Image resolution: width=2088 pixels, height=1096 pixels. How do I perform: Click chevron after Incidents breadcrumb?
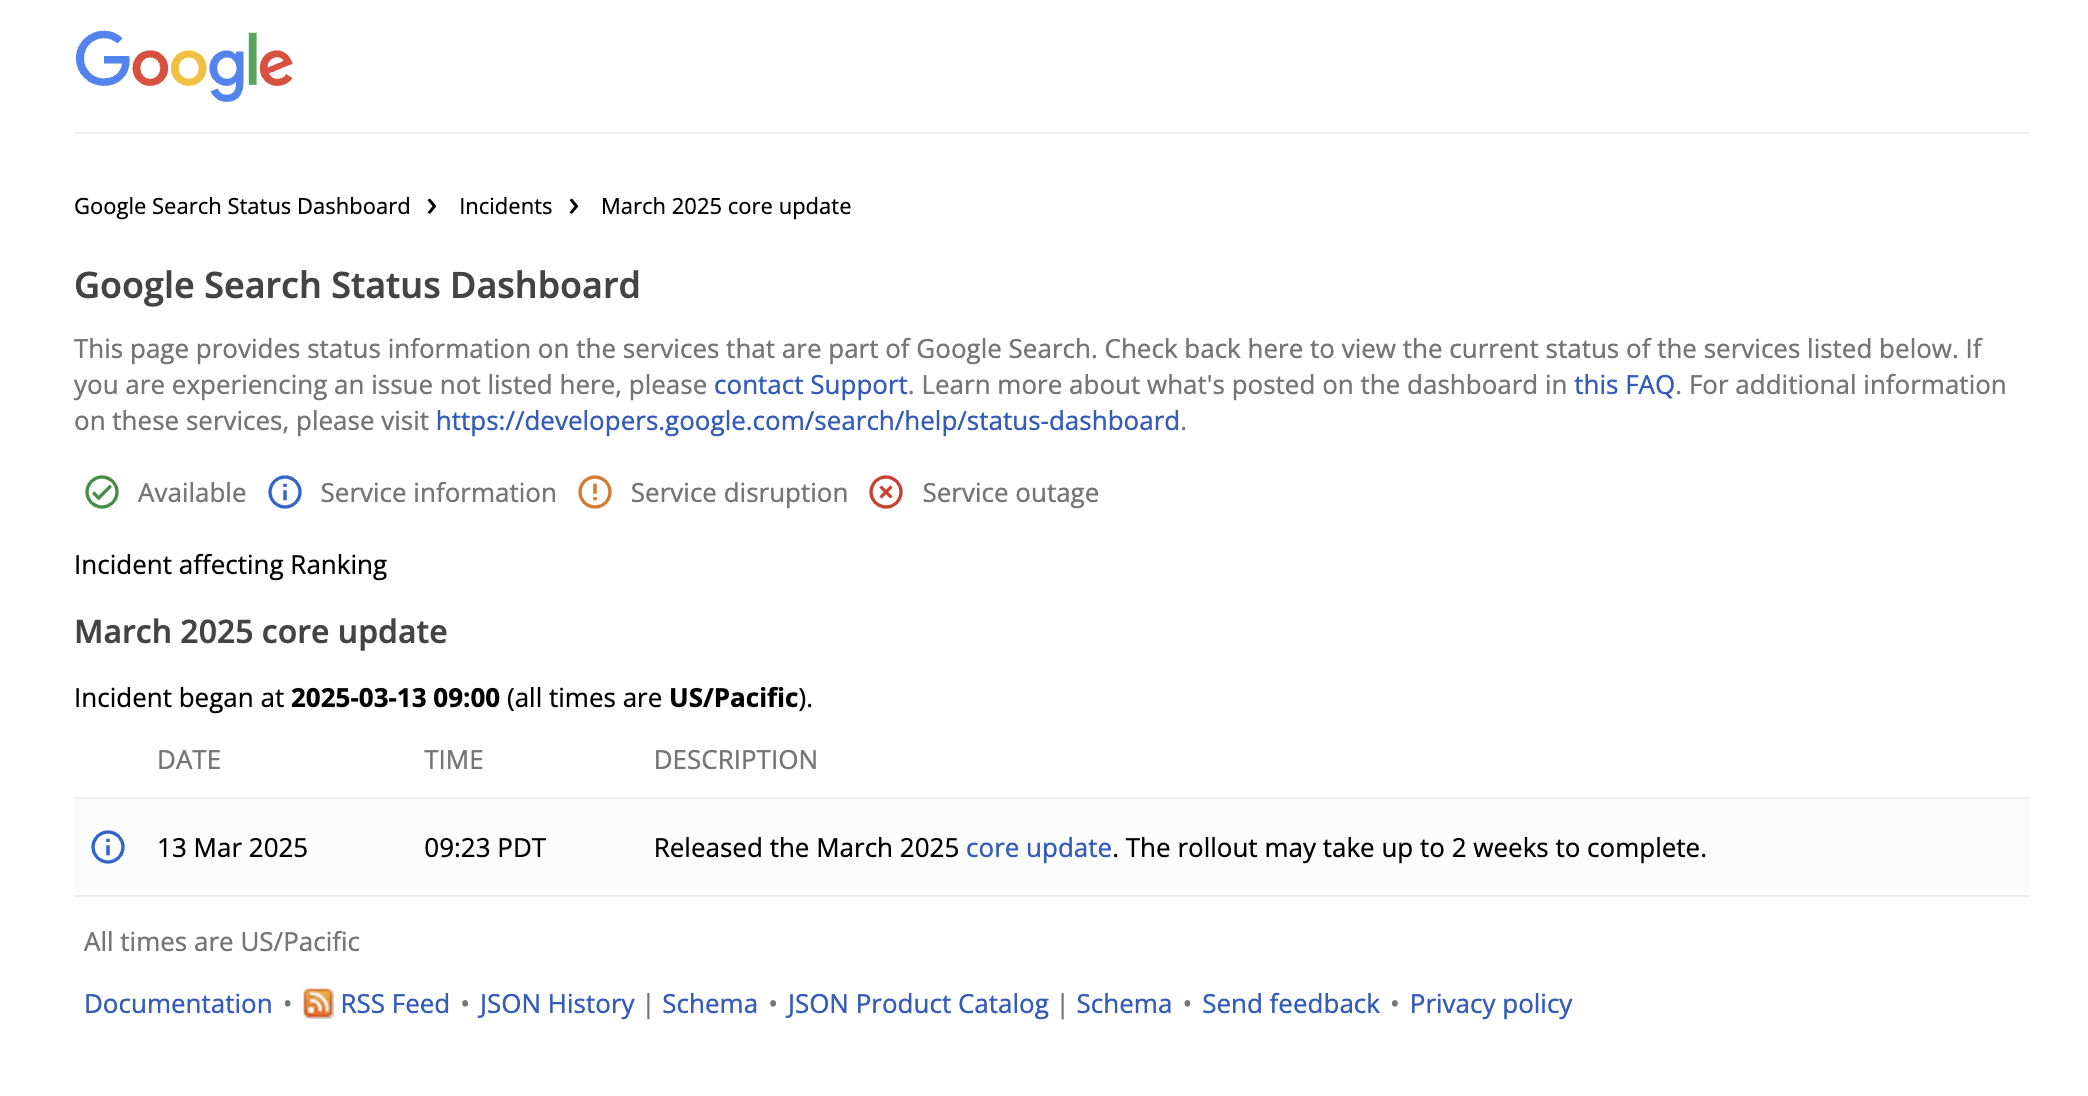click(574, 206)
